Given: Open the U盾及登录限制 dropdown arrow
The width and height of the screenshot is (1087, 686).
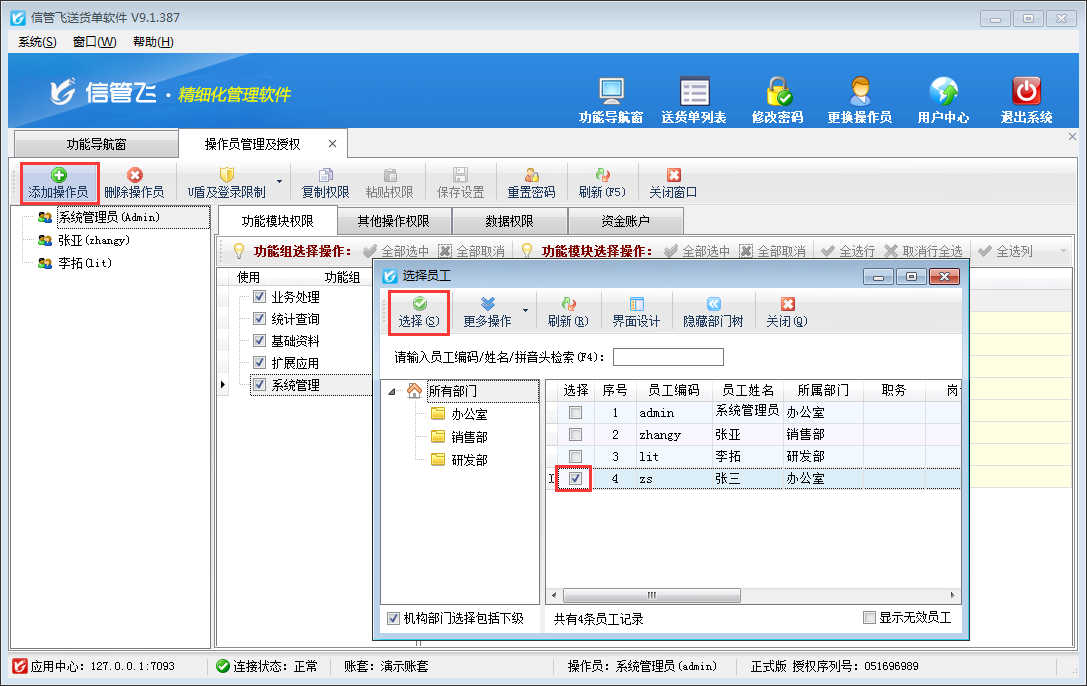Looking at the screenshot, I should 279,183.
